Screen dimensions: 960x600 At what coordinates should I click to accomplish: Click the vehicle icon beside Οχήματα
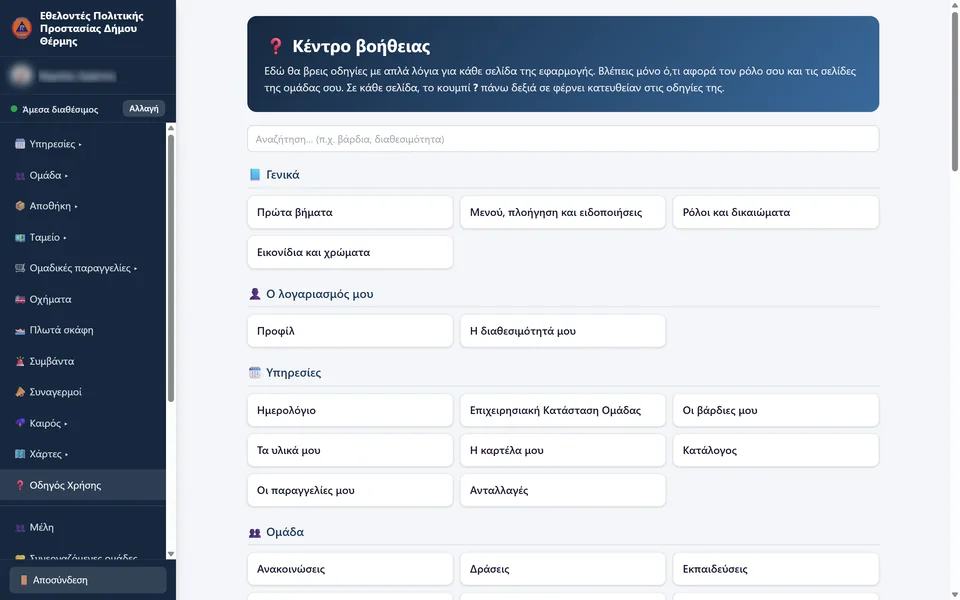click(x=20, y=299)
